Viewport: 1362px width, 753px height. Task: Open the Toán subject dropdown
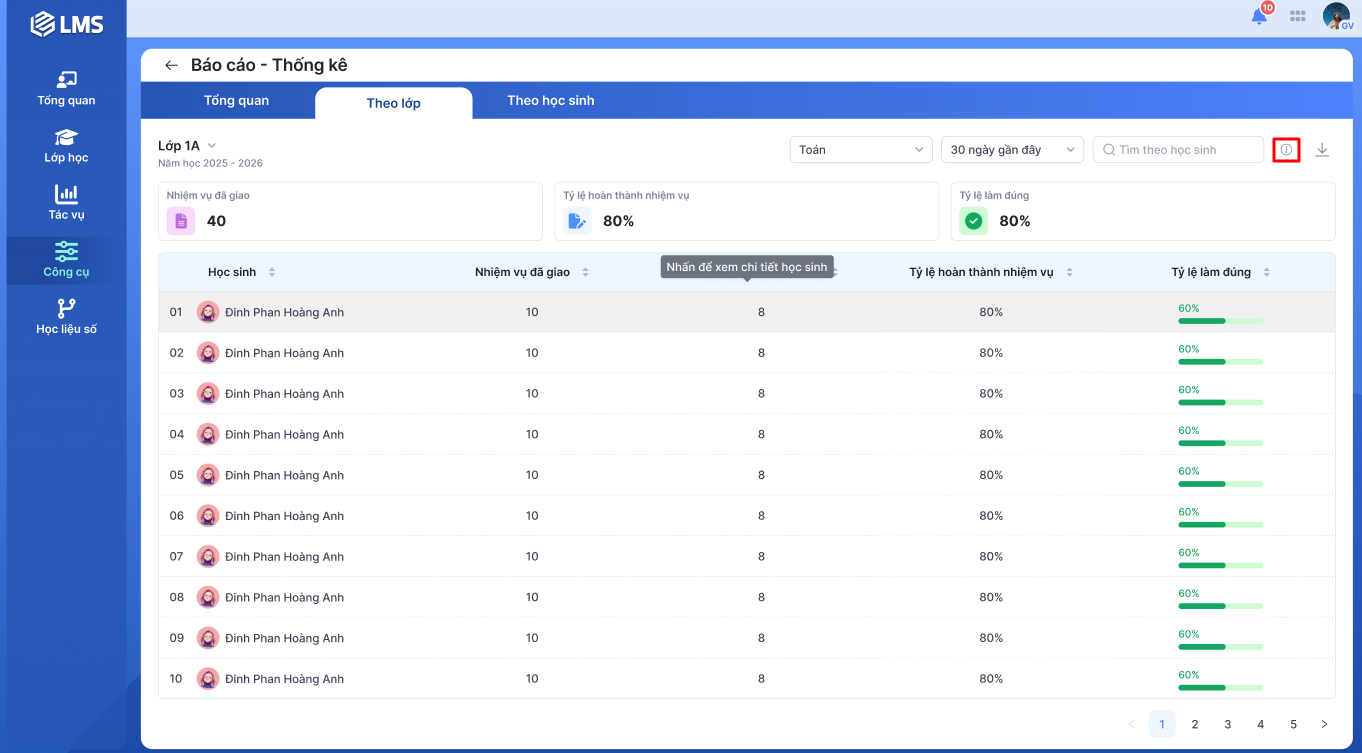click(x=860, y=150)
